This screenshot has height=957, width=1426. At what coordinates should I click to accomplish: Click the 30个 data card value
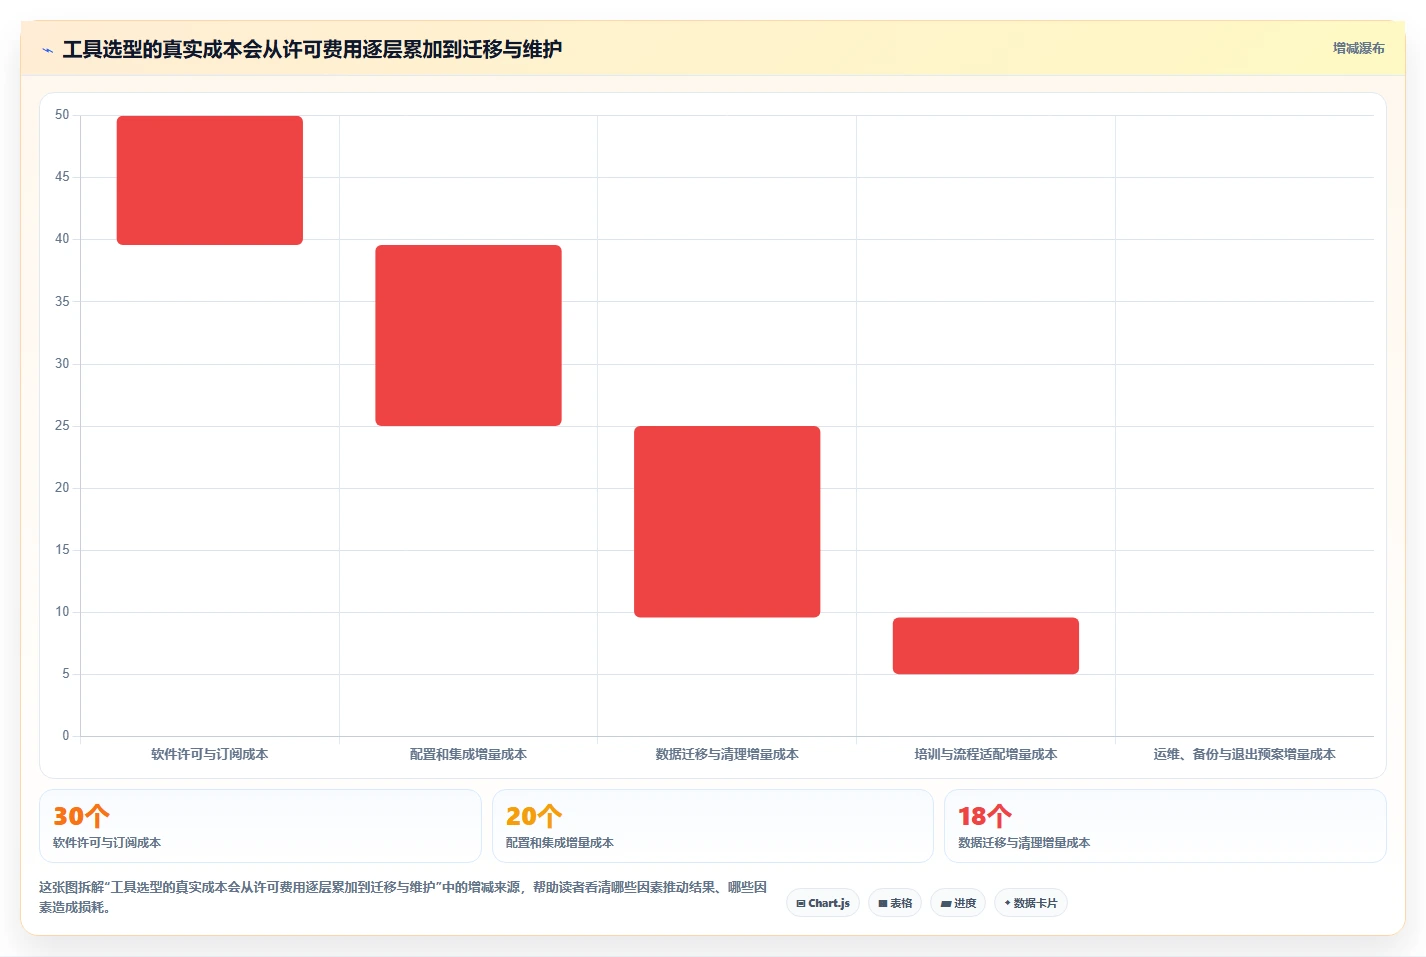[x=81, y=816]
